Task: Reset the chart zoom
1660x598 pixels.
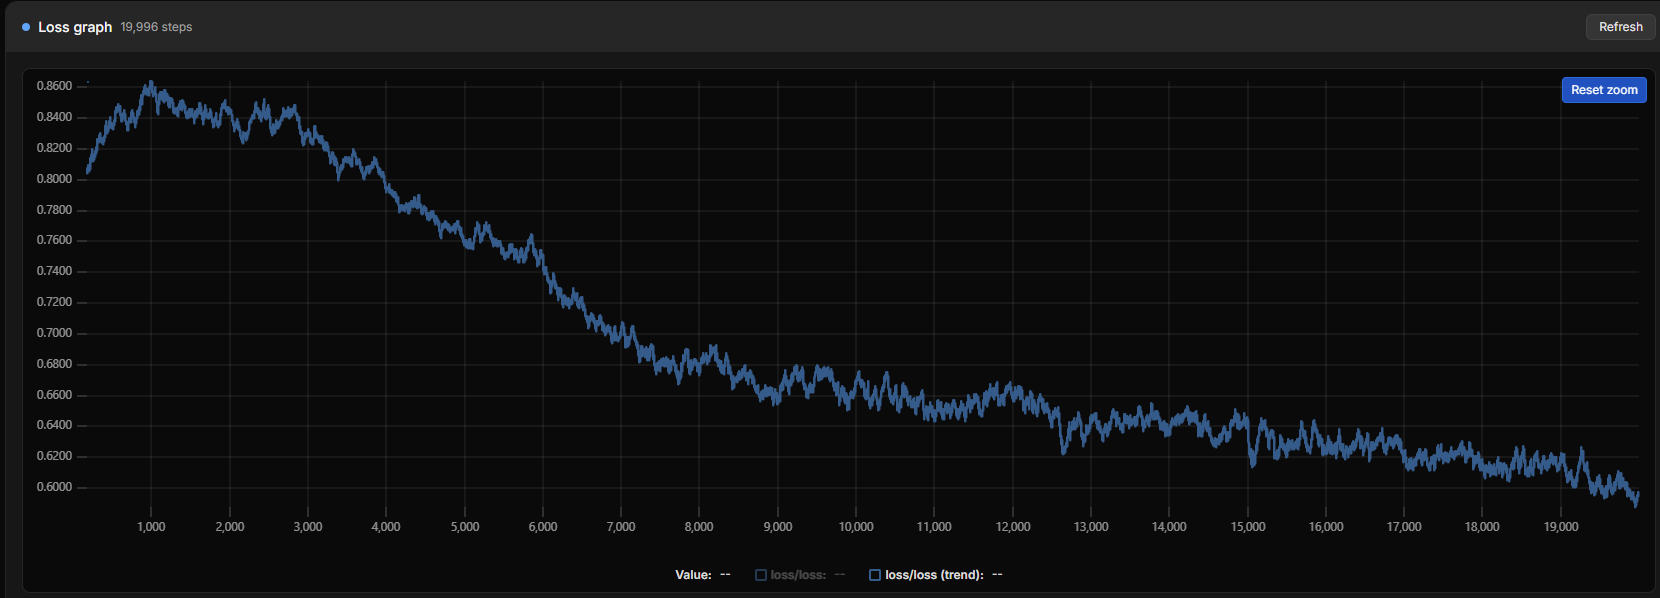Action: (1604, 90)
